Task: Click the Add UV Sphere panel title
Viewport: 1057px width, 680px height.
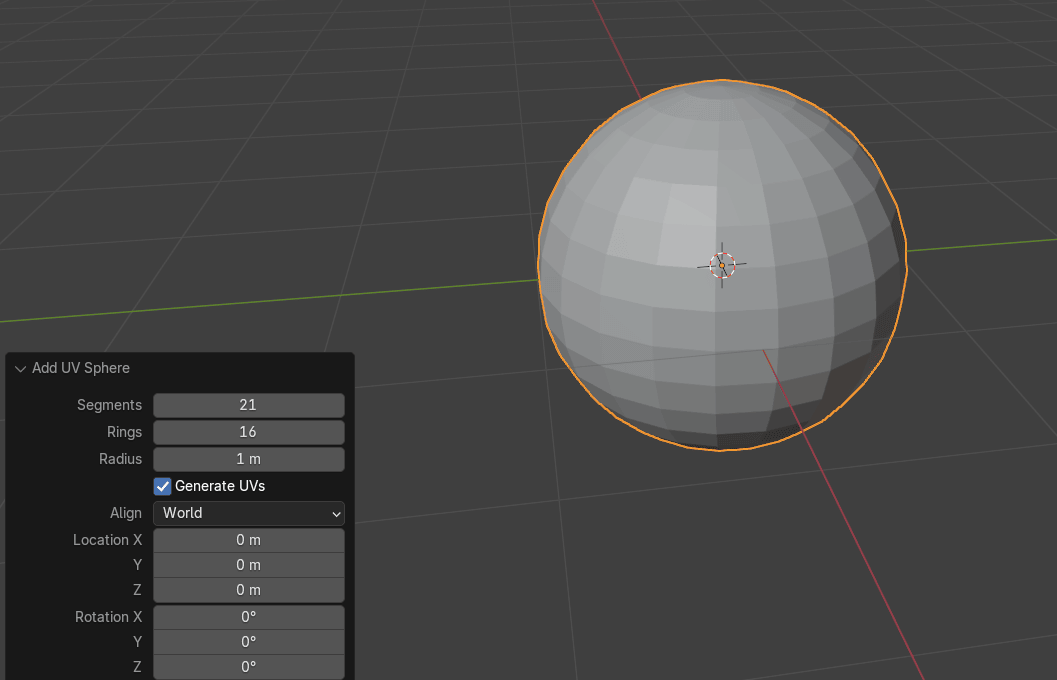Action: pyautogui.click(x=81, y=368)
